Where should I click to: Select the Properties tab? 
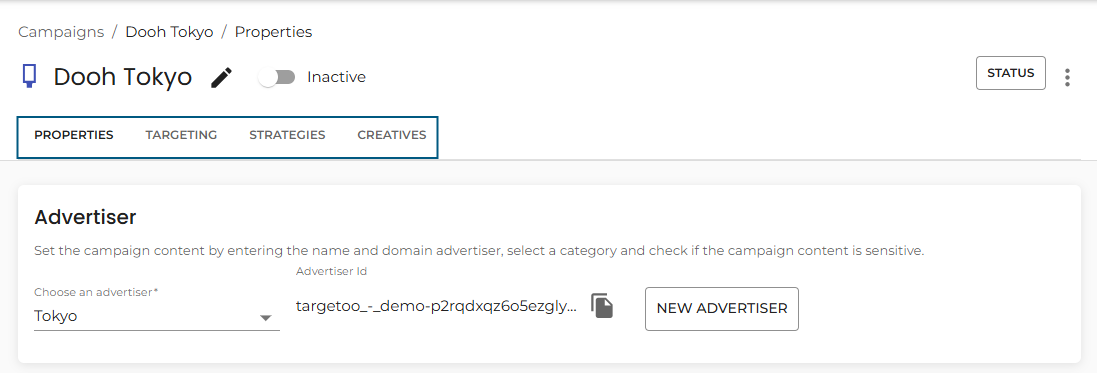[73, 135]
